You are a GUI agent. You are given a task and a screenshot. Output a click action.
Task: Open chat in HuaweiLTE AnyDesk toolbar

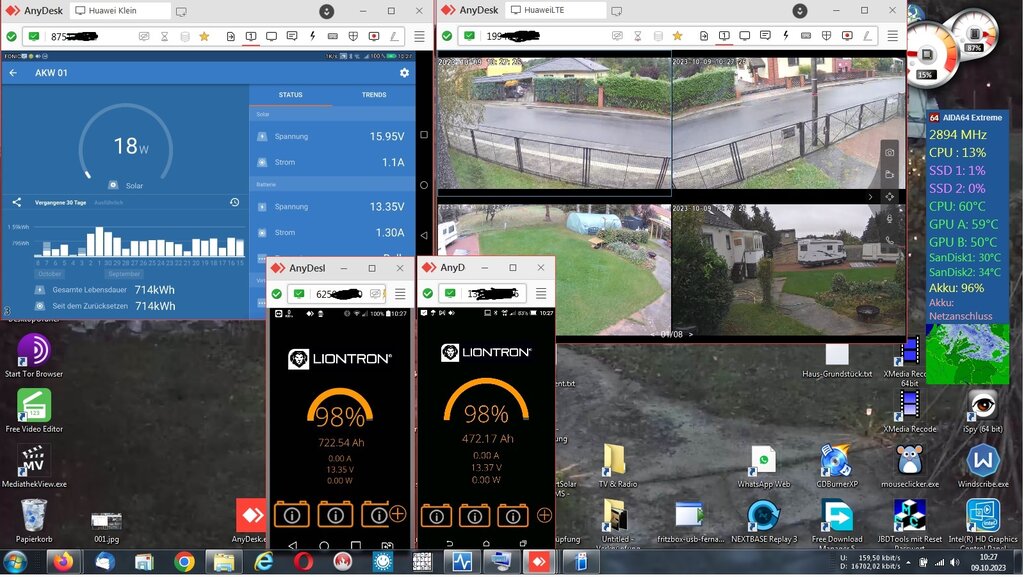click(765, 36)
